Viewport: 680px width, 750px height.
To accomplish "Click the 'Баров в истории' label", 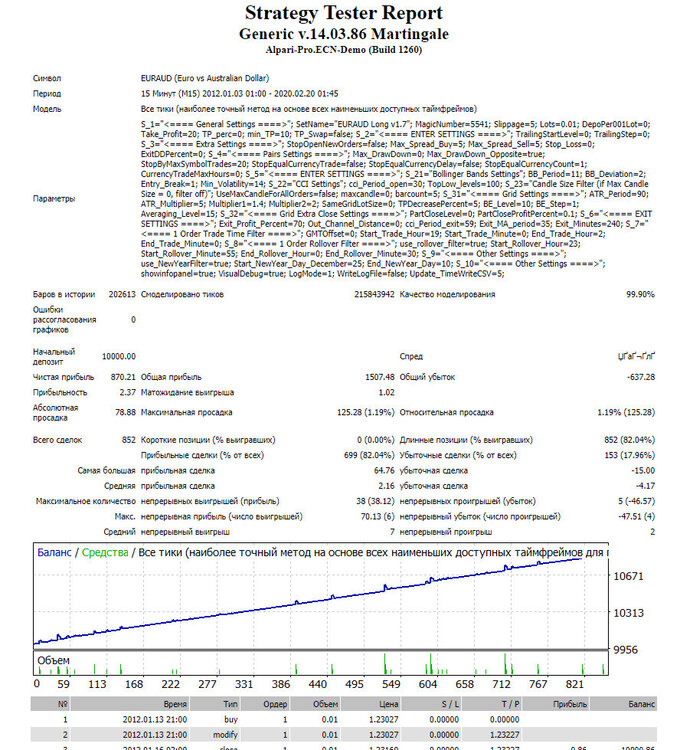I will (x=64, y=294).
